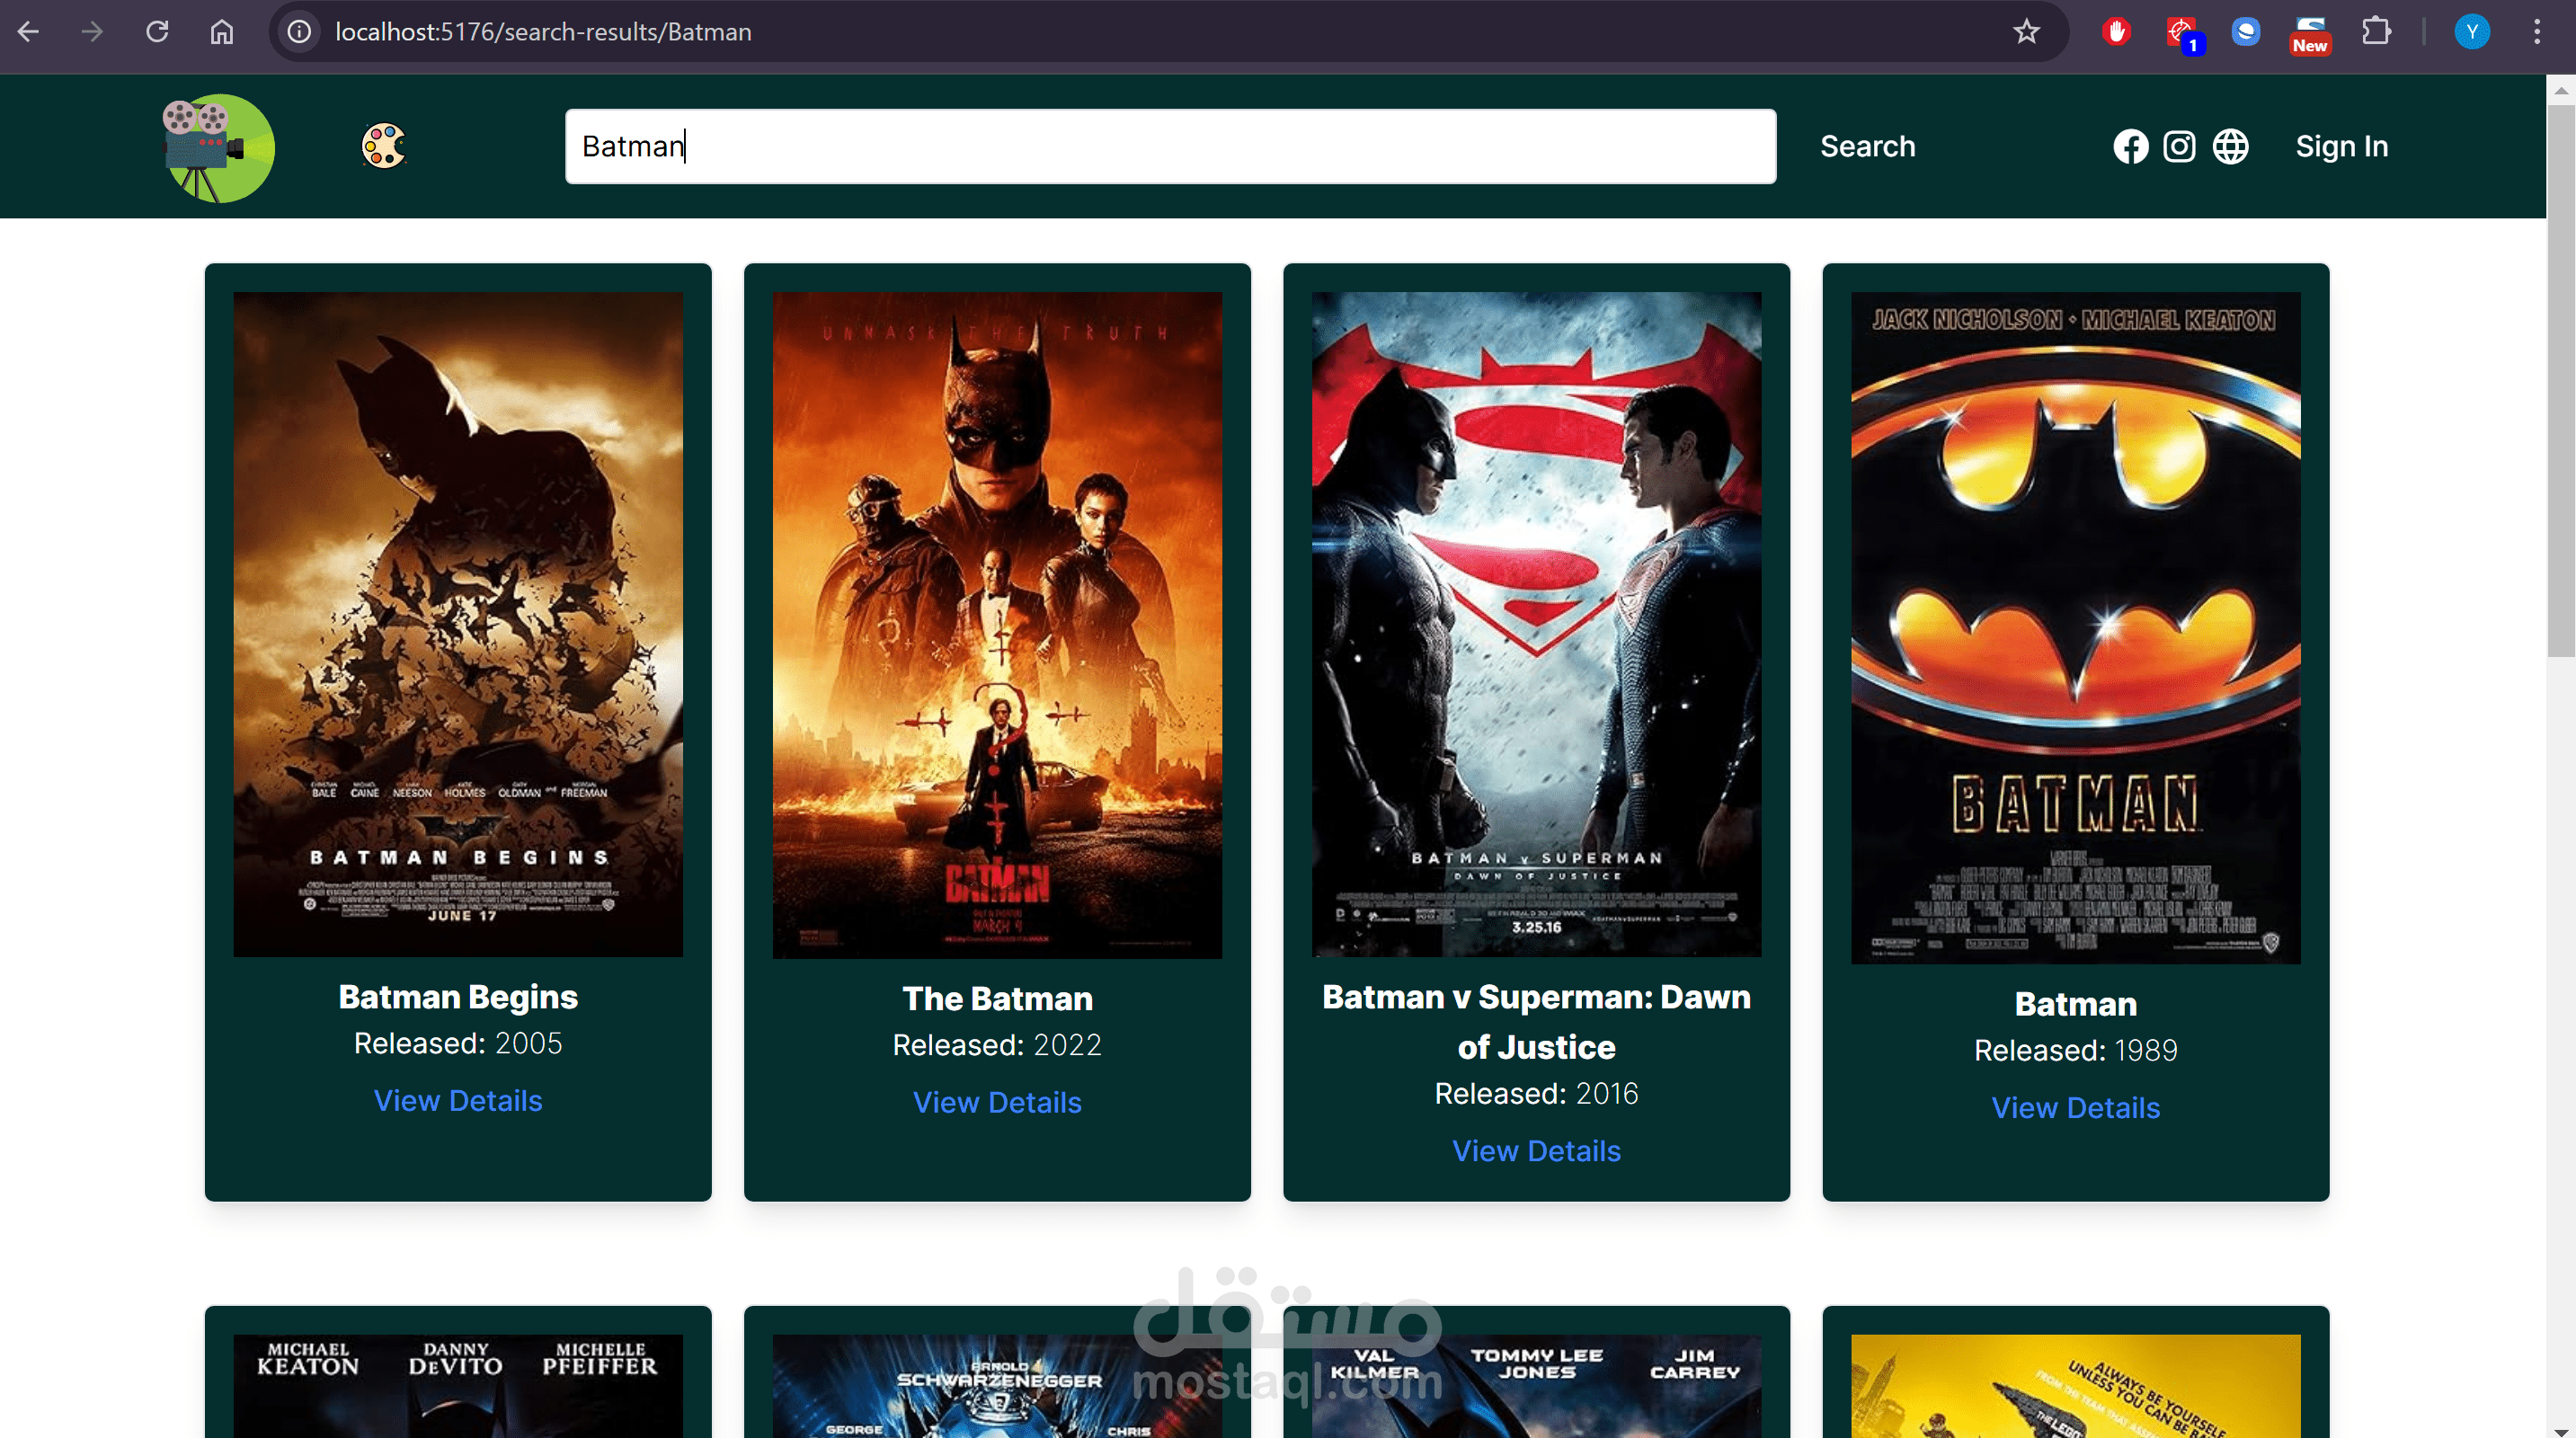Open the Instagram icon

click(2180, 146)
